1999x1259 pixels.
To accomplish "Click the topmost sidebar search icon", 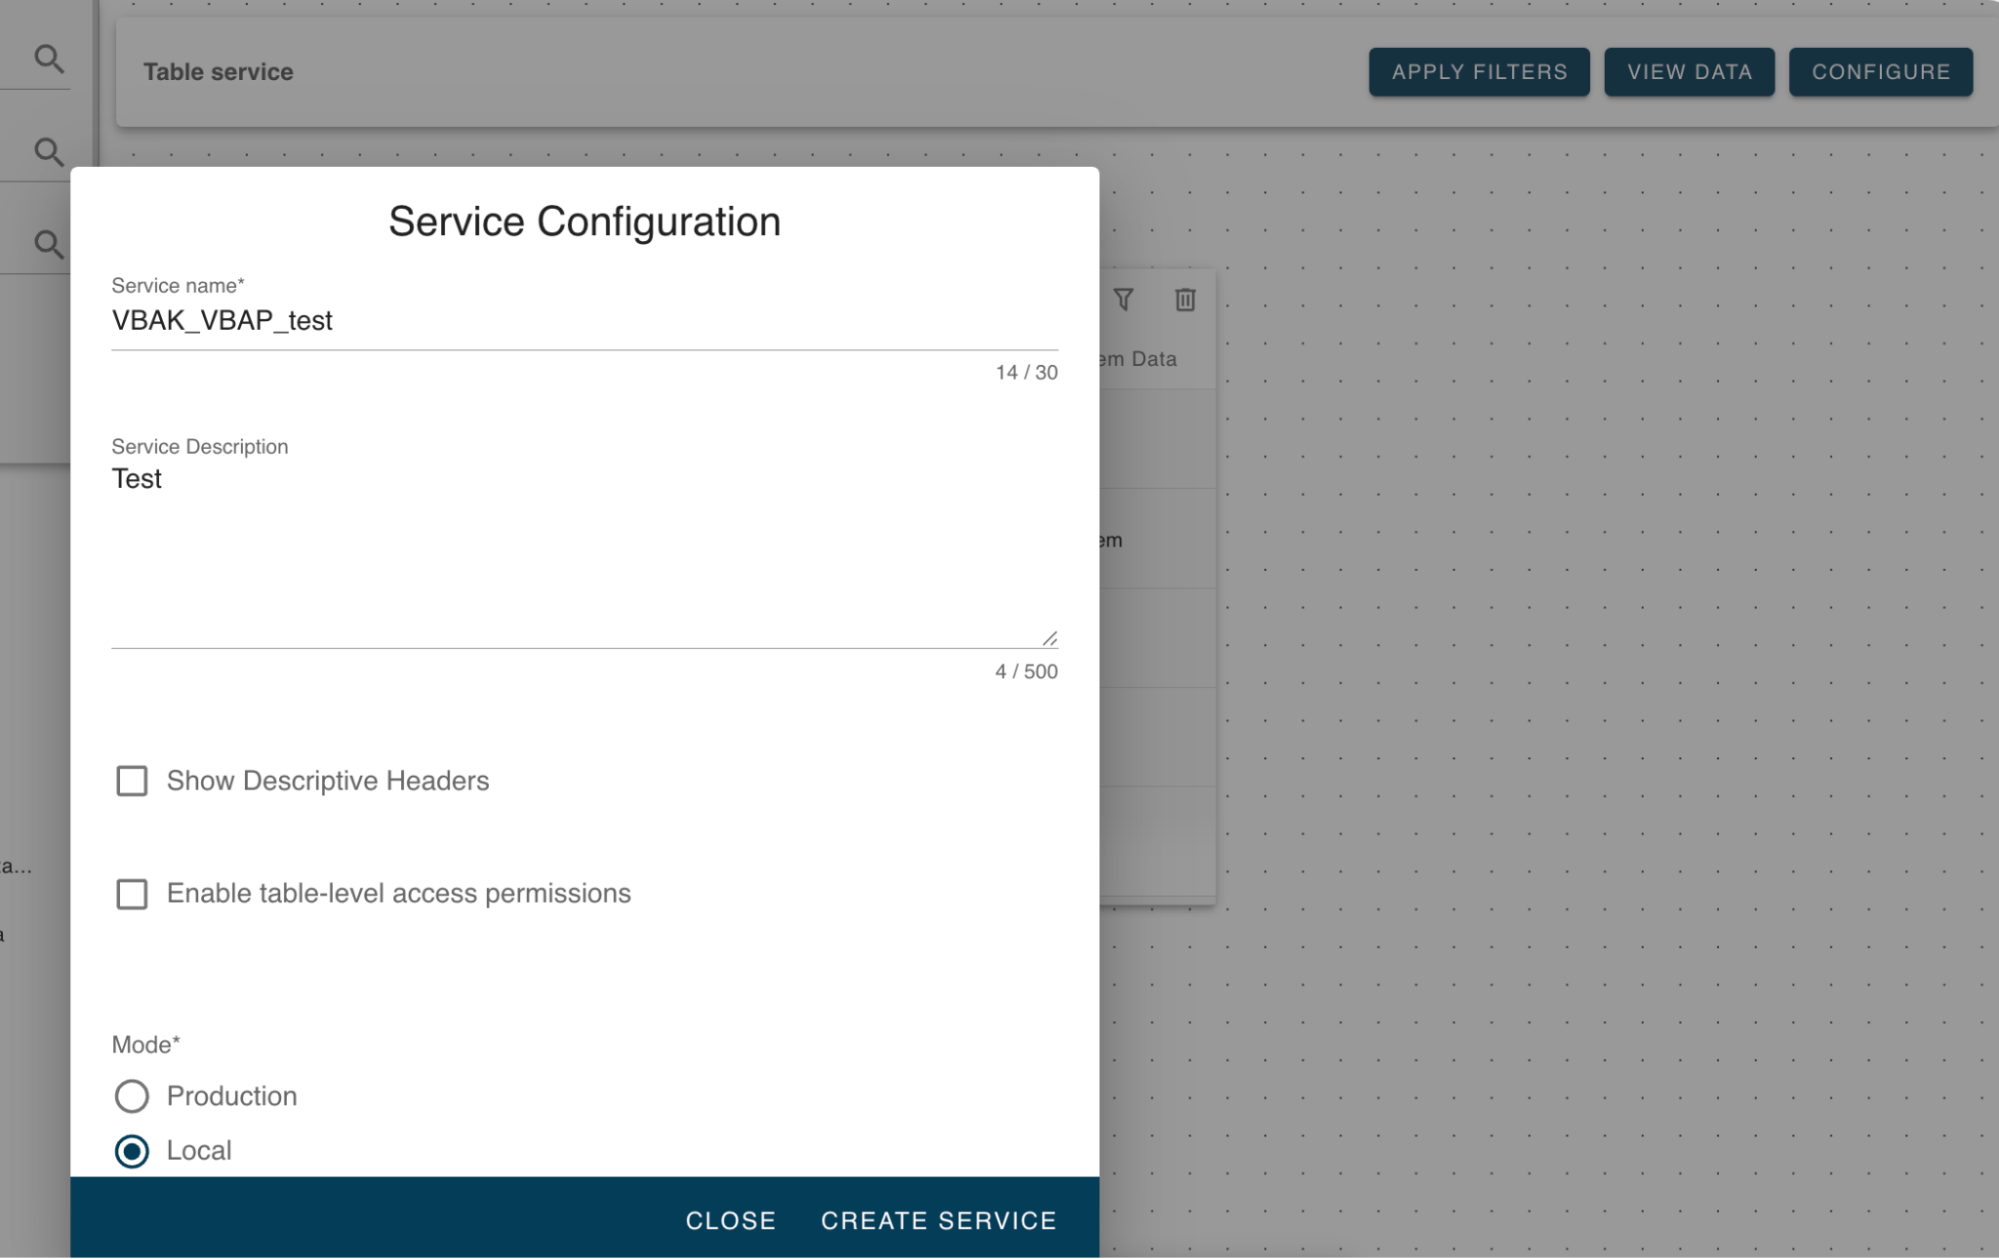I will 48,59.
